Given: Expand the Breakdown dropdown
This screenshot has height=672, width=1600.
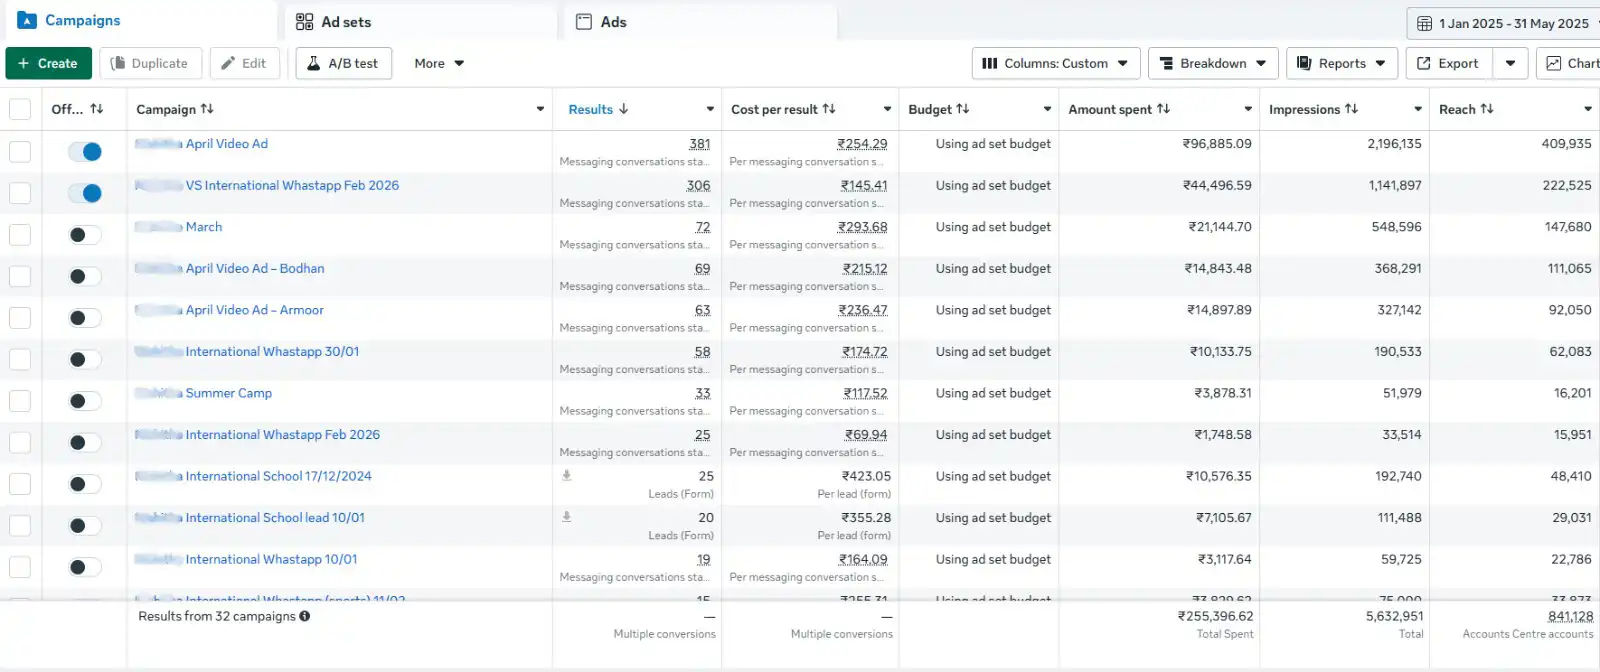Looking at the screenshot, I should click(x=1212, y=63).
